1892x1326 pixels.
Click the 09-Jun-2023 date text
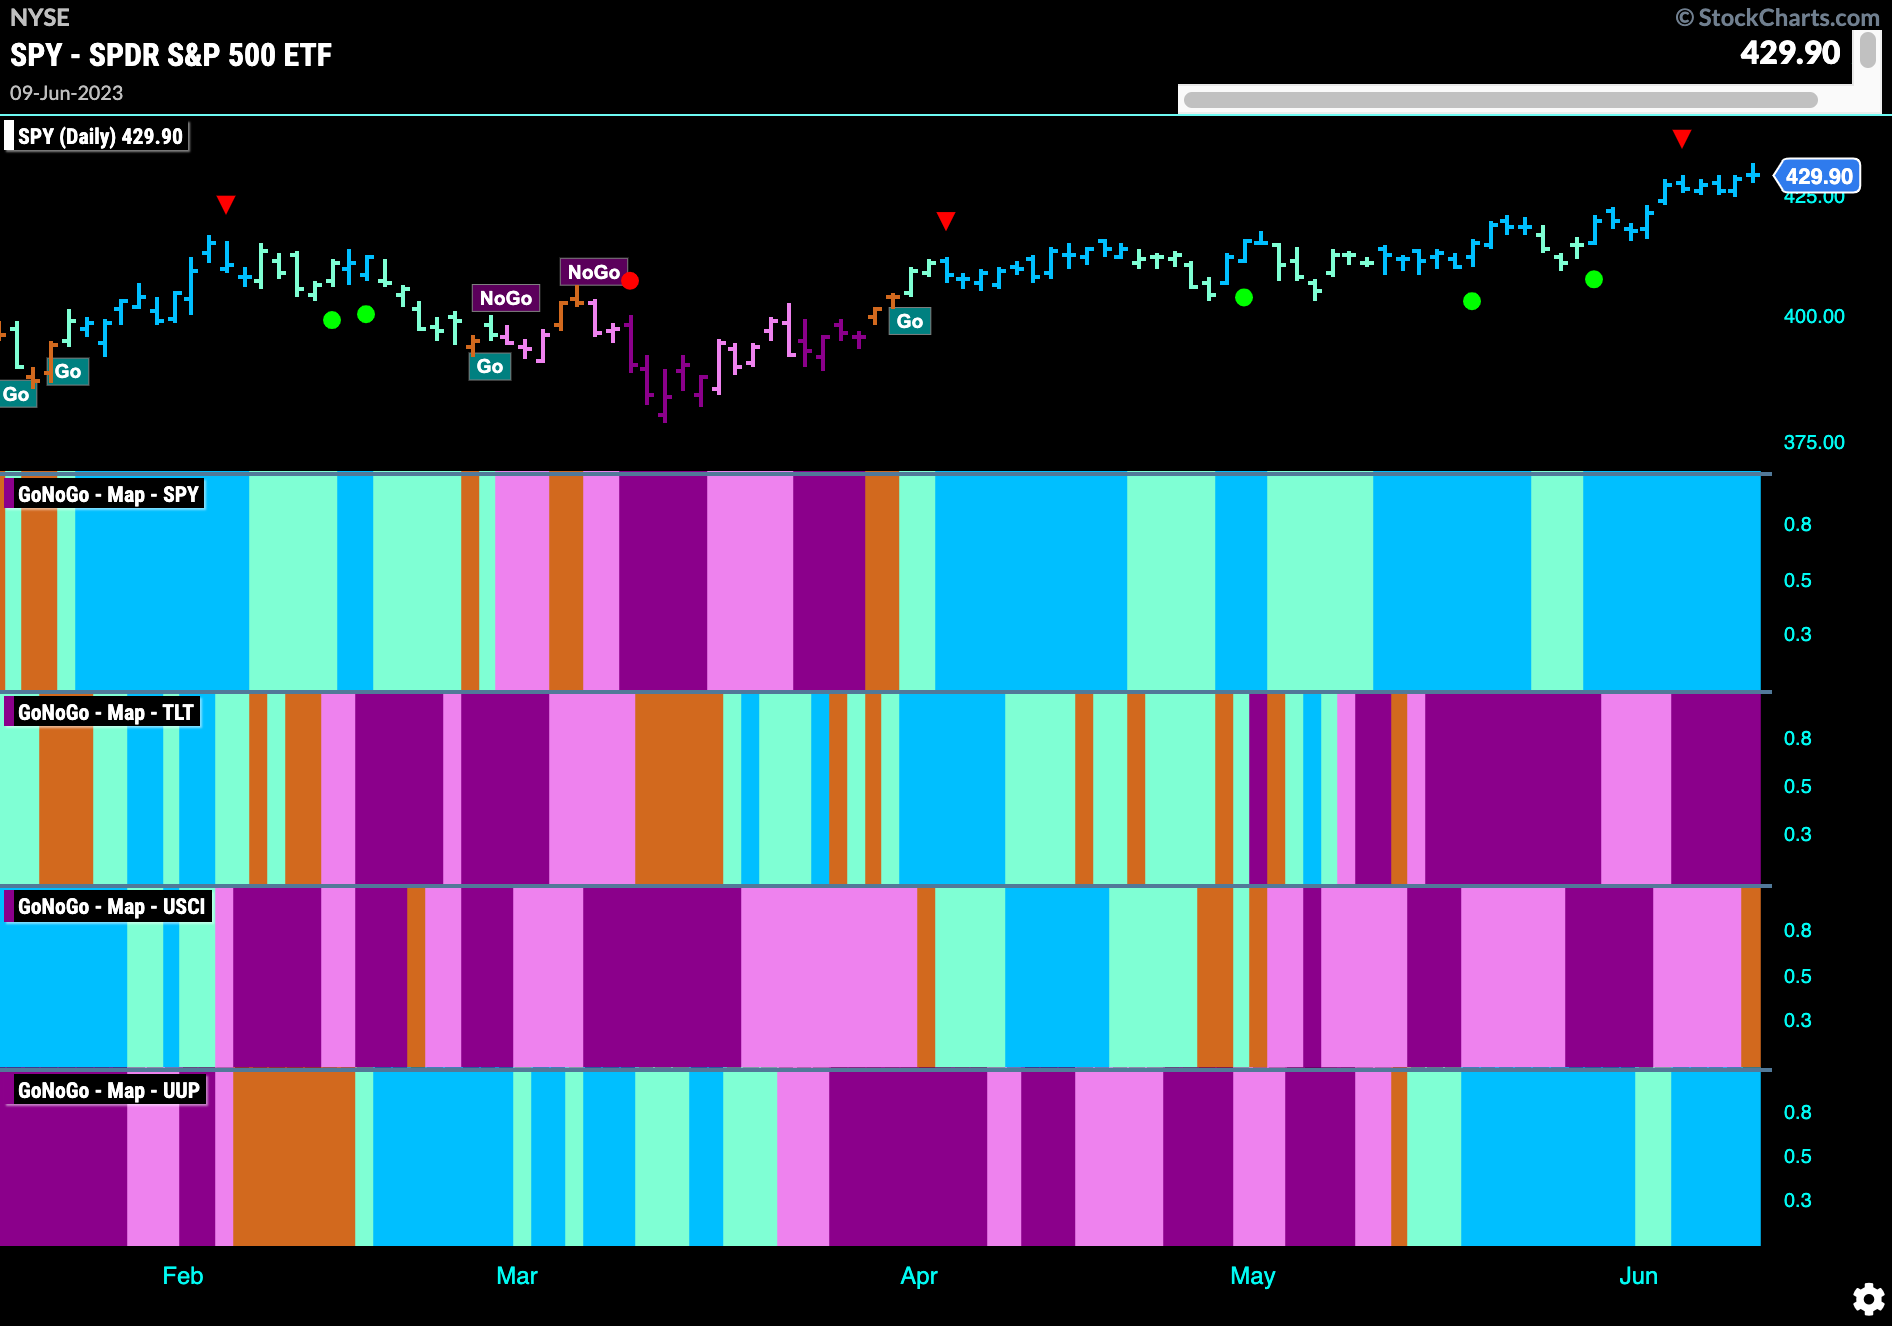[x=66, y=93]
